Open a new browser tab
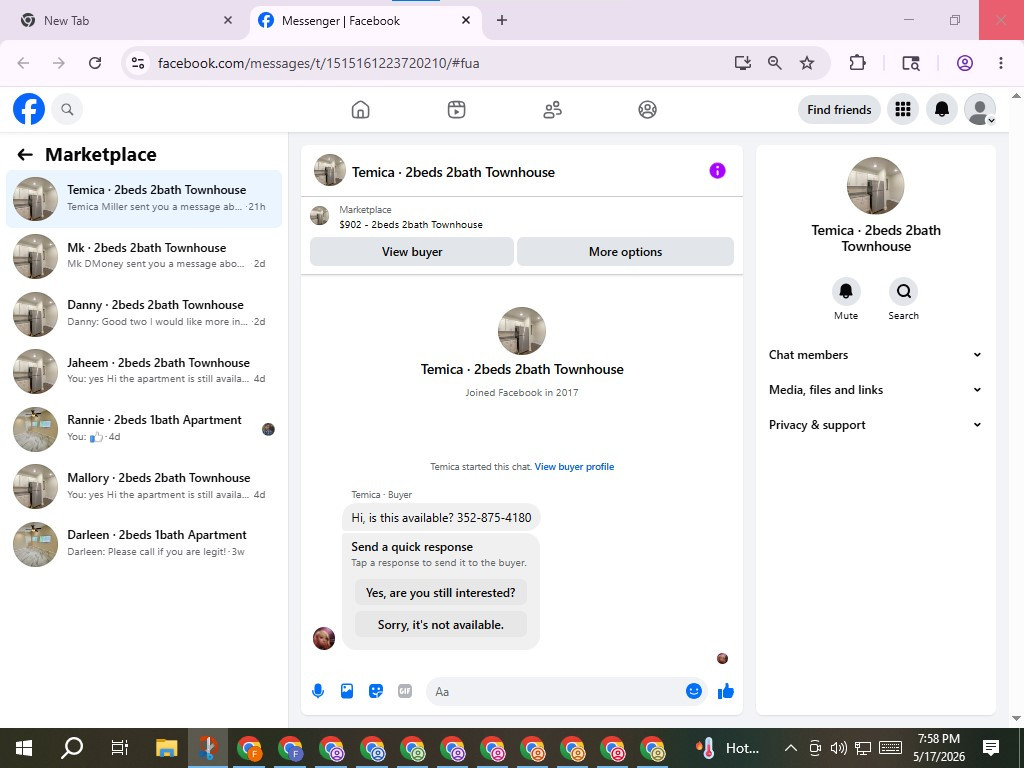This screenshot has height=768, width=1024. (502, 20)
